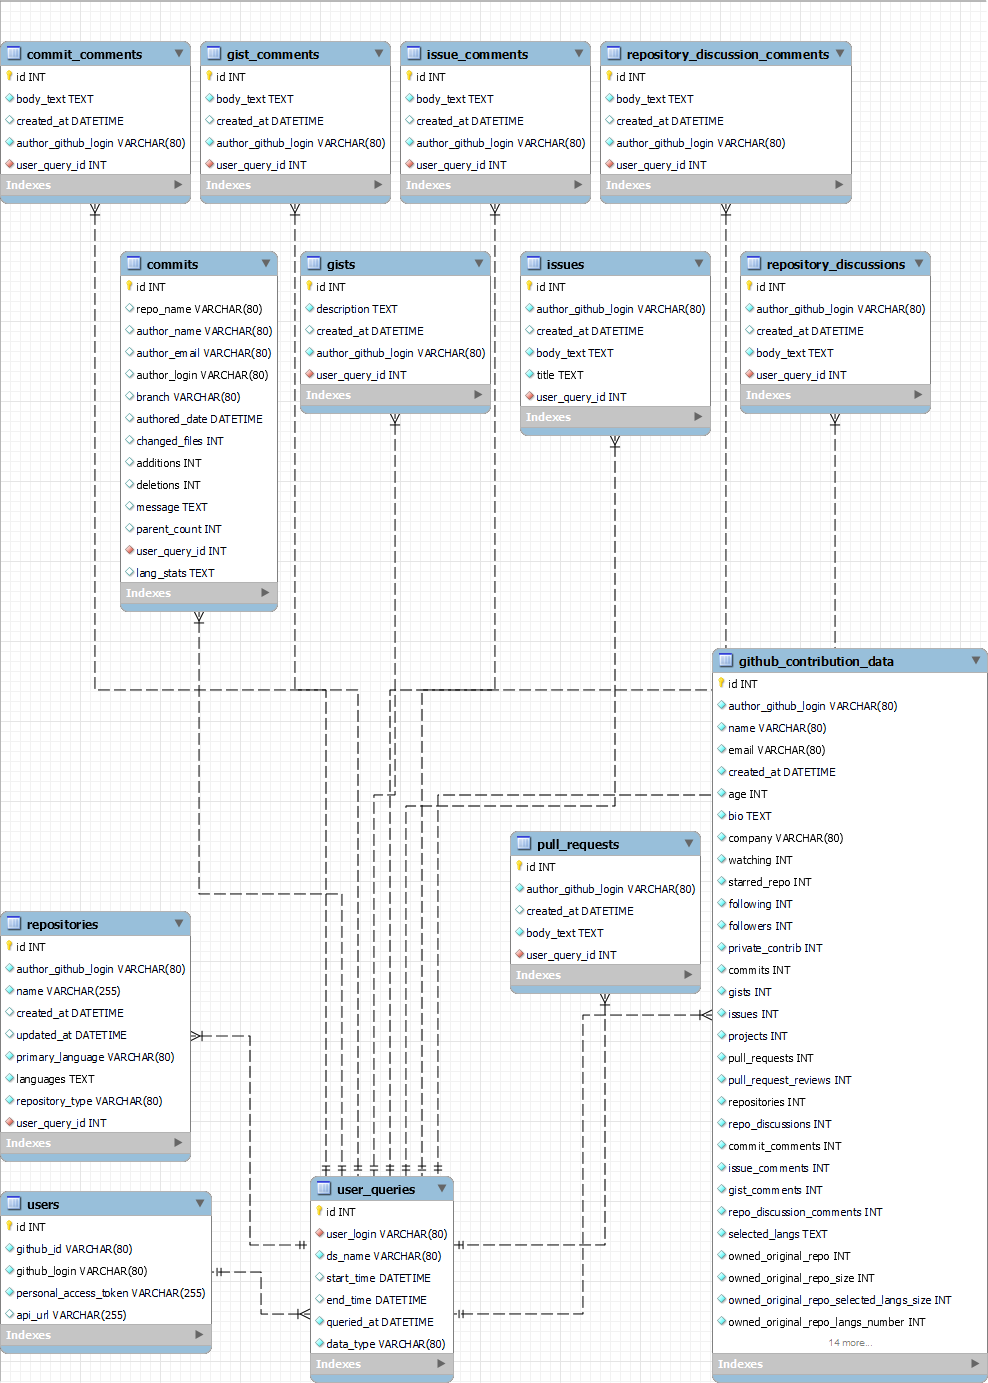Click the repositories table icon
Image resolution: width=988 pixels, height=1383 pixels.
point(14,924)
